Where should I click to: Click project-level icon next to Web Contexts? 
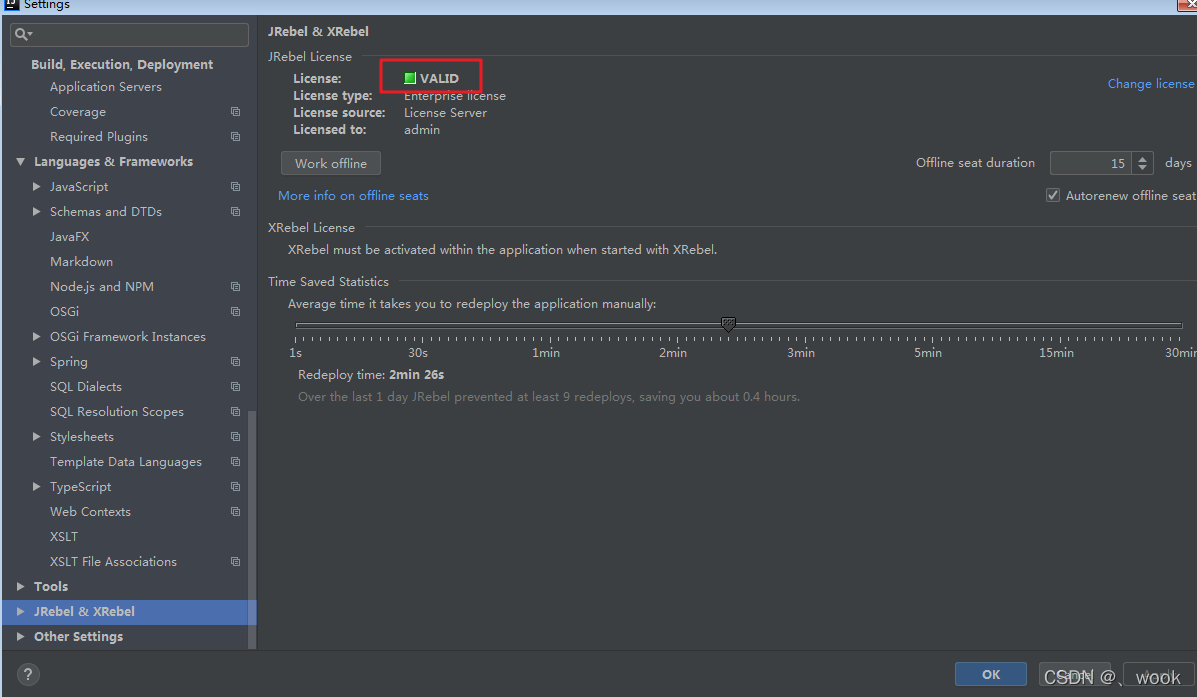tap(235, 511)
